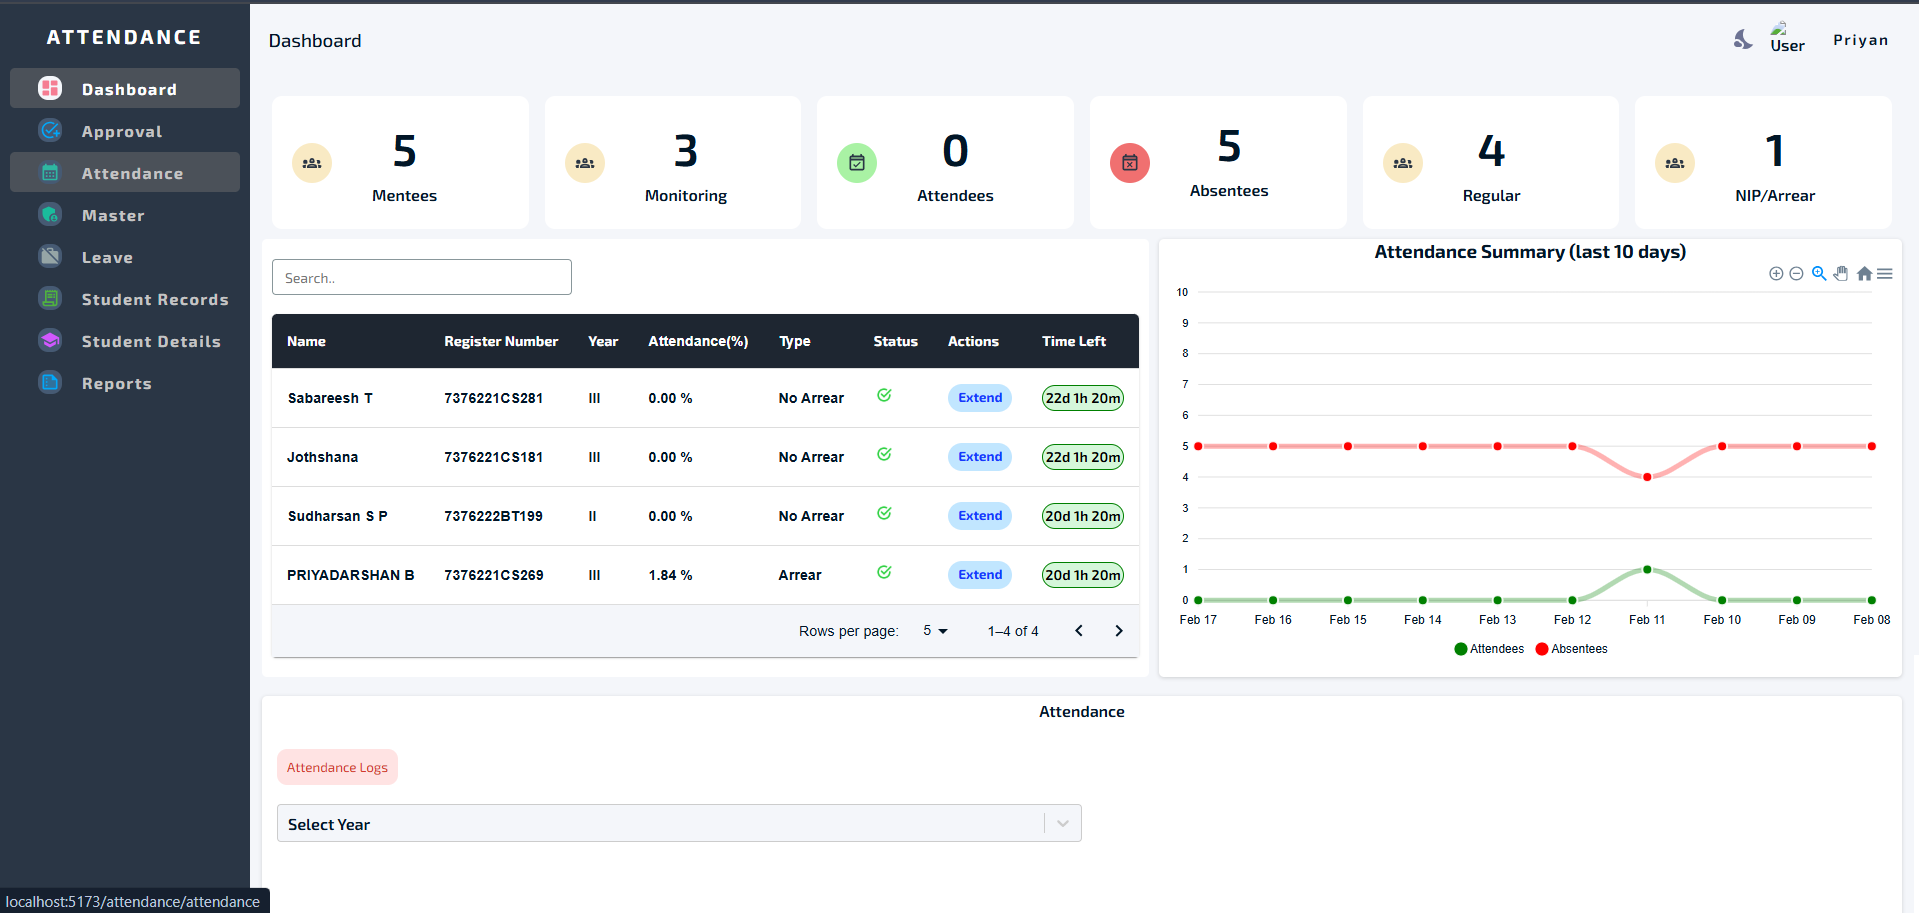
Task: Click the Leave sidebar icon
Action: (x=50, y=256)
